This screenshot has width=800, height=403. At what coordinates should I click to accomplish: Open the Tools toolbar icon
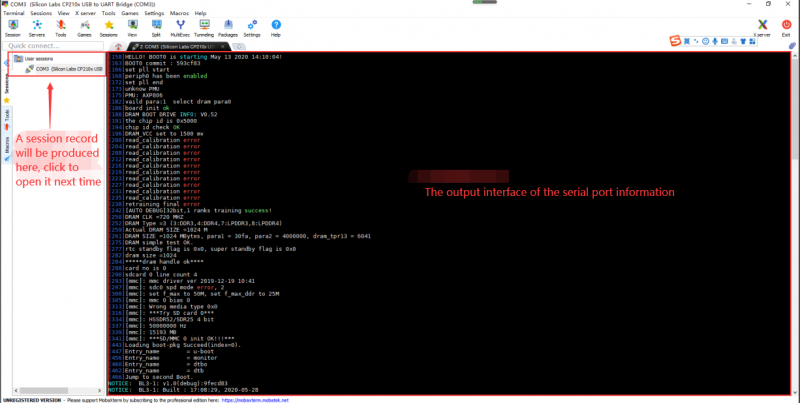pyautogui.click(x=60, y=27)
